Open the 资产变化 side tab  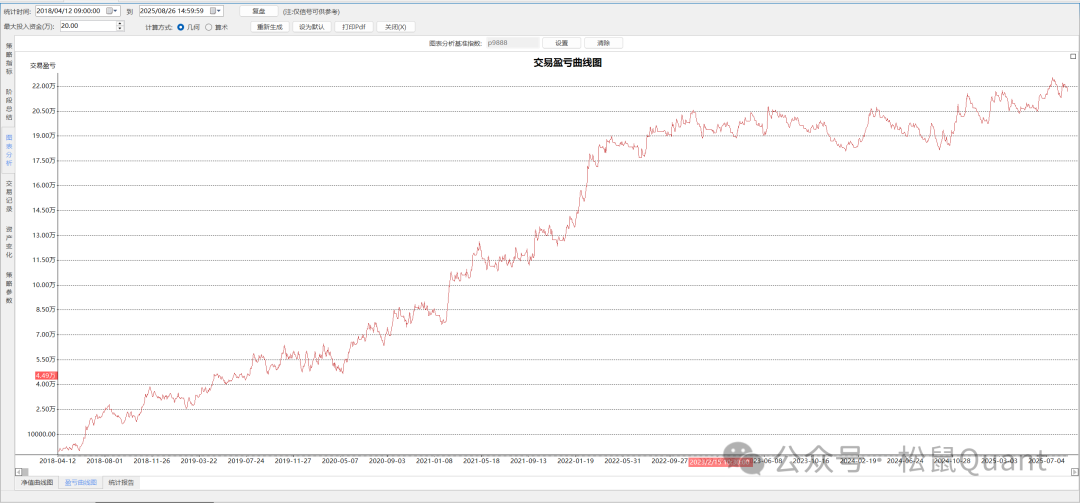pyautogui.click(x=9, y=240)
